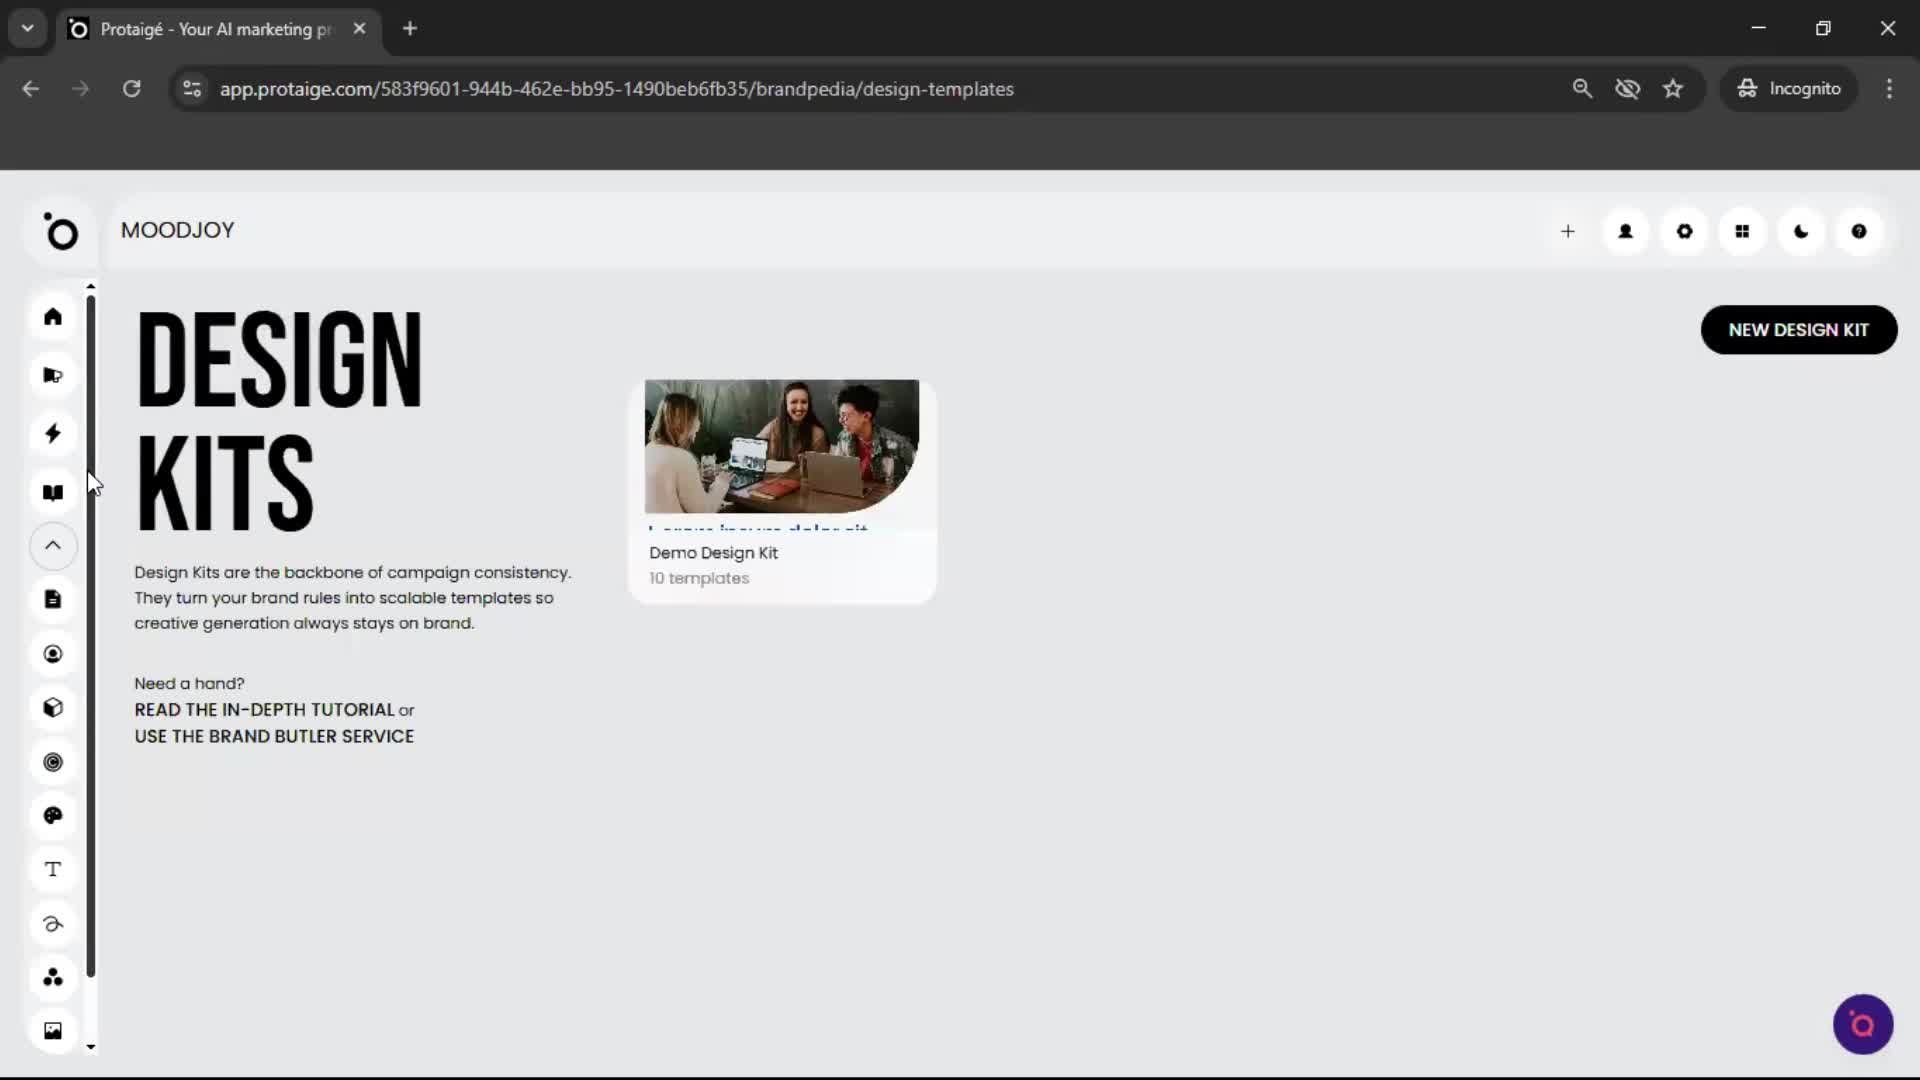Toggle dark mode with the moon icon
Screen dimensions: 1920x1080
(x=1801, y=231)
